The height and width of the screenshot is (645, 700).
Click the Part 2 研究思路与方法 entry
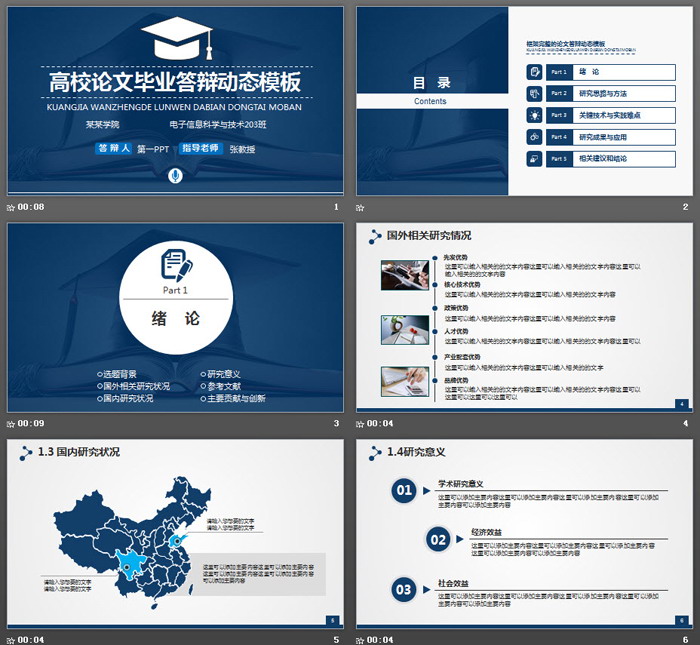[x=611, y=94]
